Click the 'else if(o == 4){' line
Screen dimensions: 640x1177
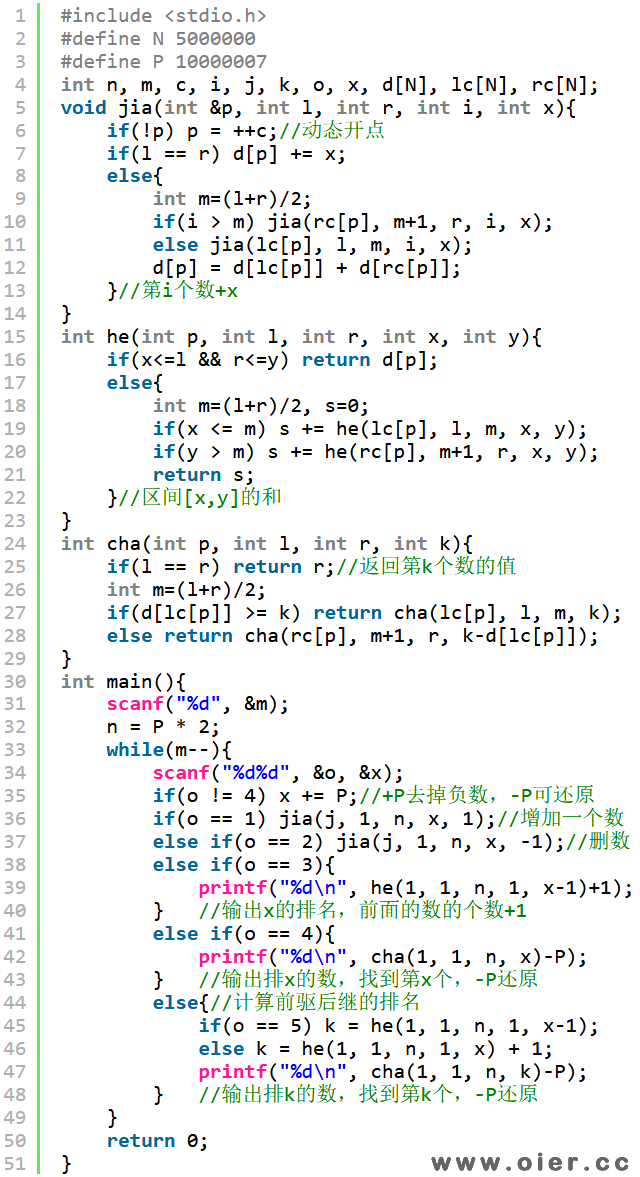[244, 935]
